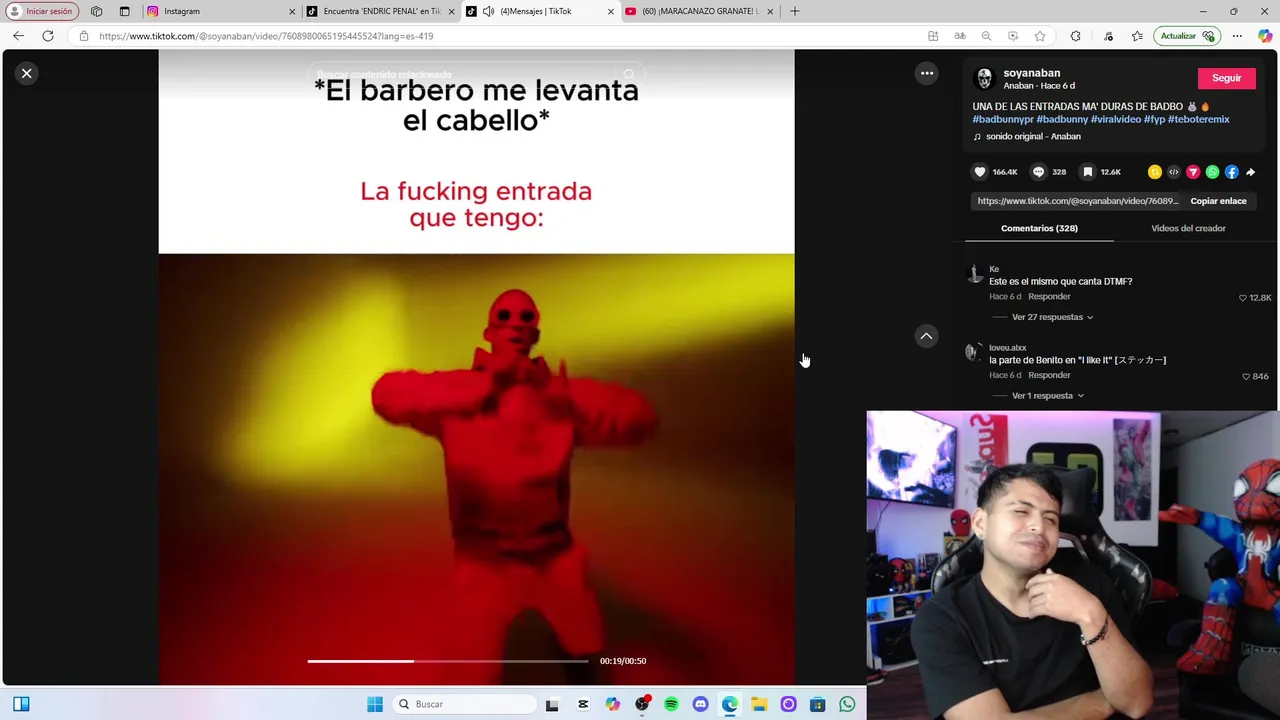Open Windows Start menu
Screen dimensions: 1280x720
point(375,704)
